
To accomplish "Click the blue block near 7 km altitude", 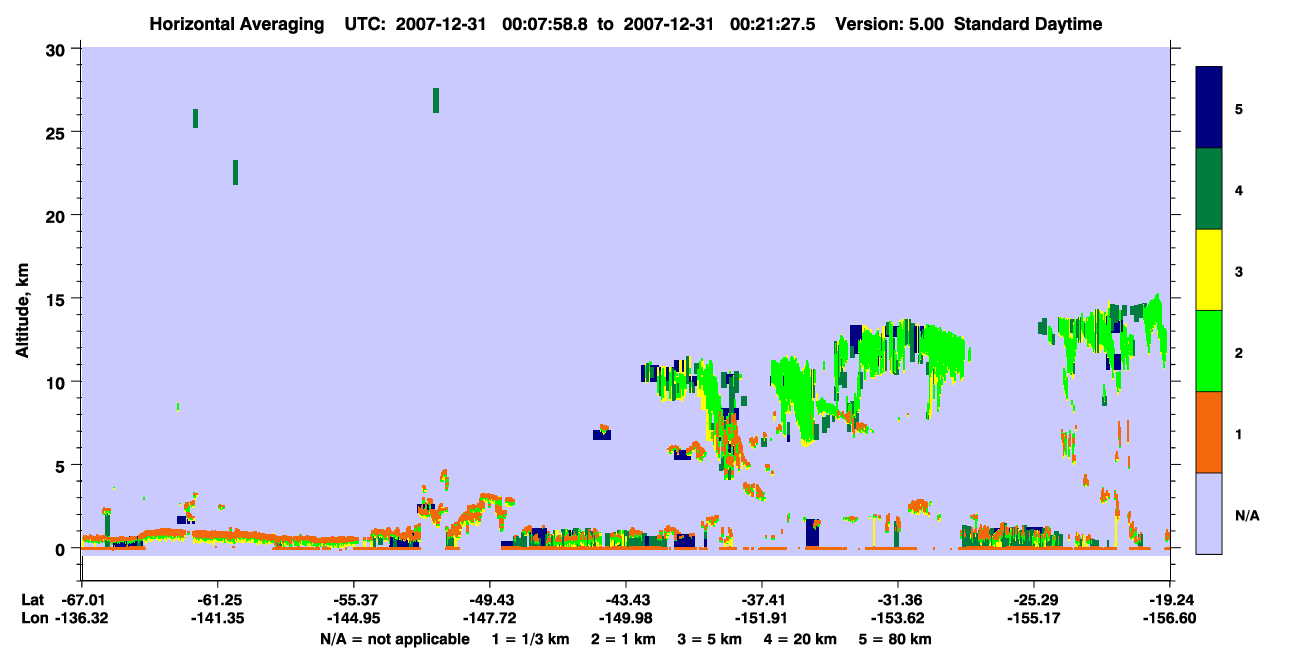I will [x=602, y=434].
